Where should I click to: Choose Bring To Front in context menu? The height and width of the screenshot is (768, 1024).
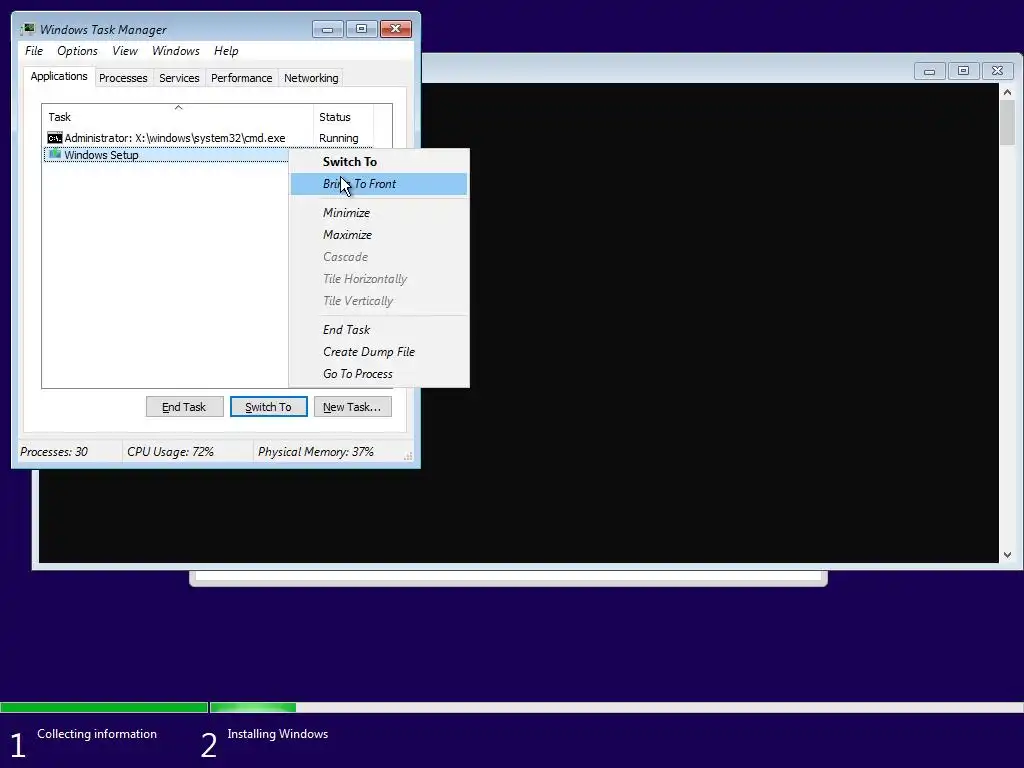point(379,184)
